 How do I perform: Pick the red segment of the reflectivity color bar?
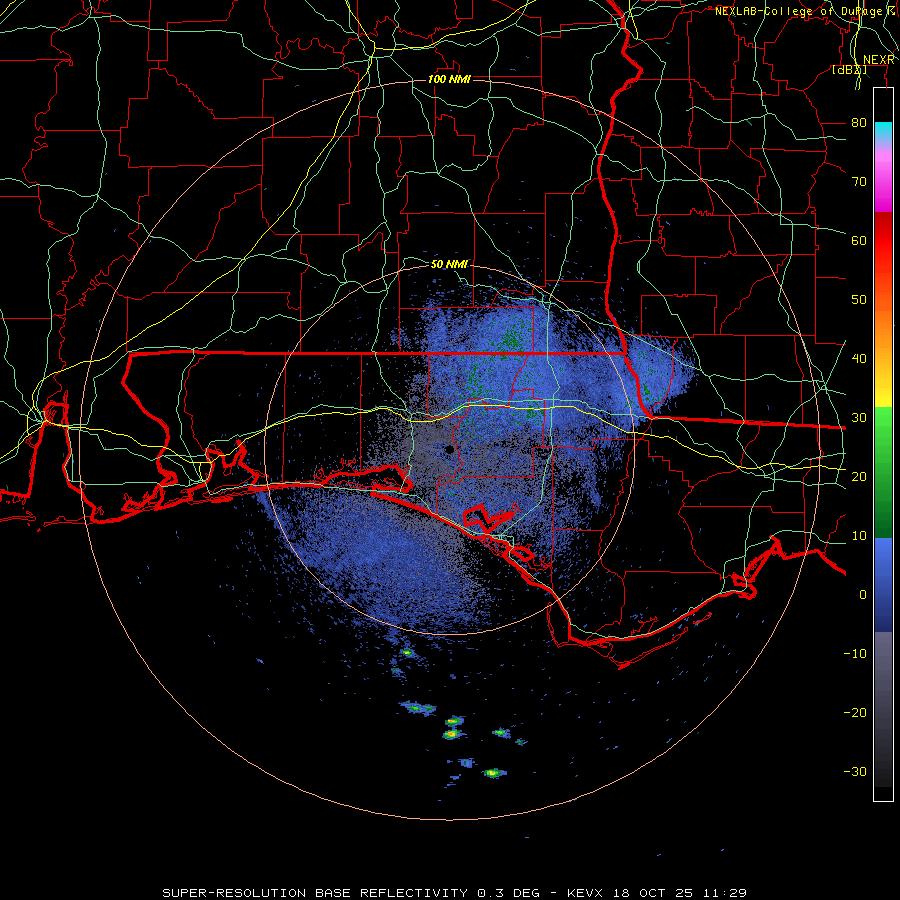pyautogui.click(x=883, y=242)
